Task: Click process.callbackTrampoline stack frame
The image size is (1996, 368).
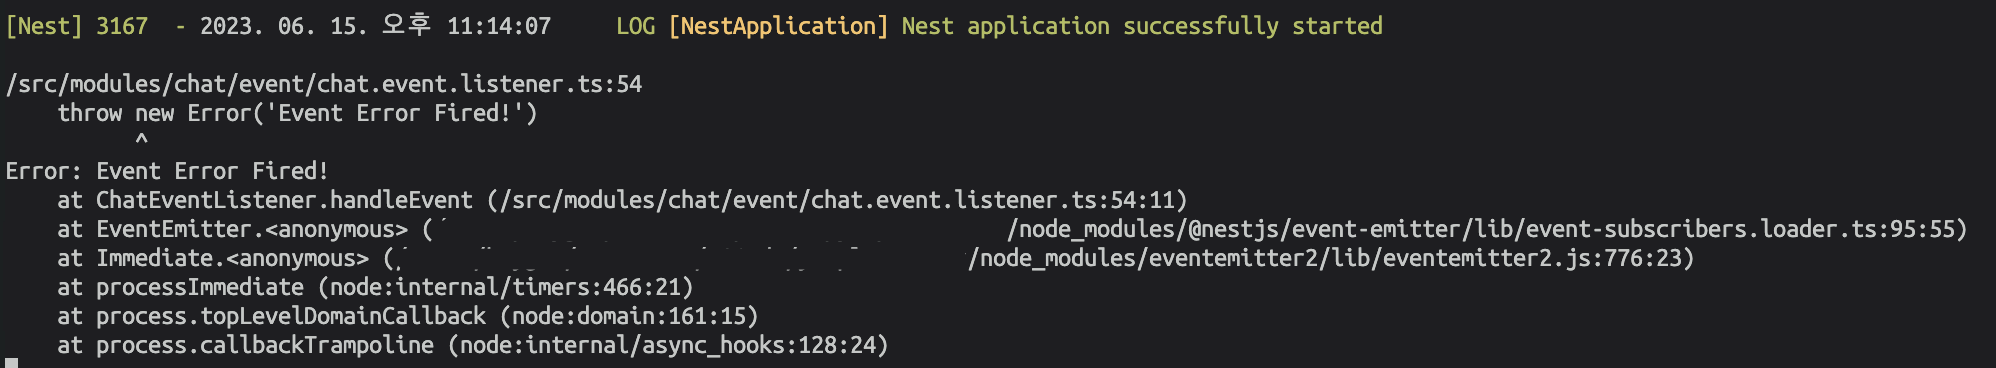Action: [265, 345]
